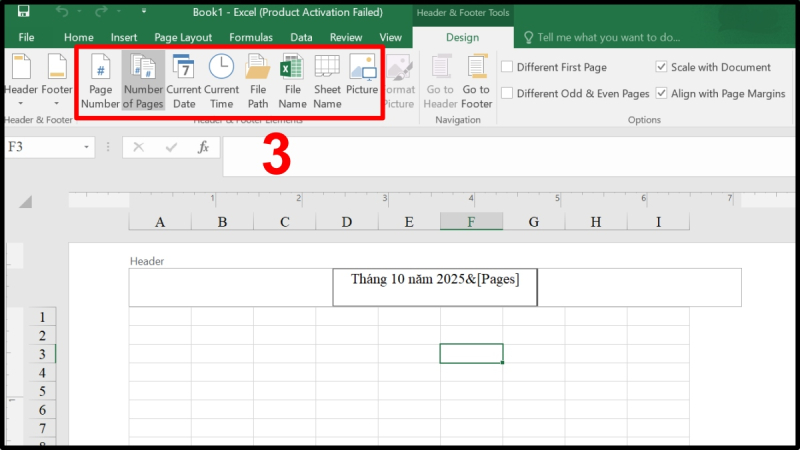Click the Cancel X in formula bar
This screenshot has height=450, width=800.
click(x=138, y=147)
